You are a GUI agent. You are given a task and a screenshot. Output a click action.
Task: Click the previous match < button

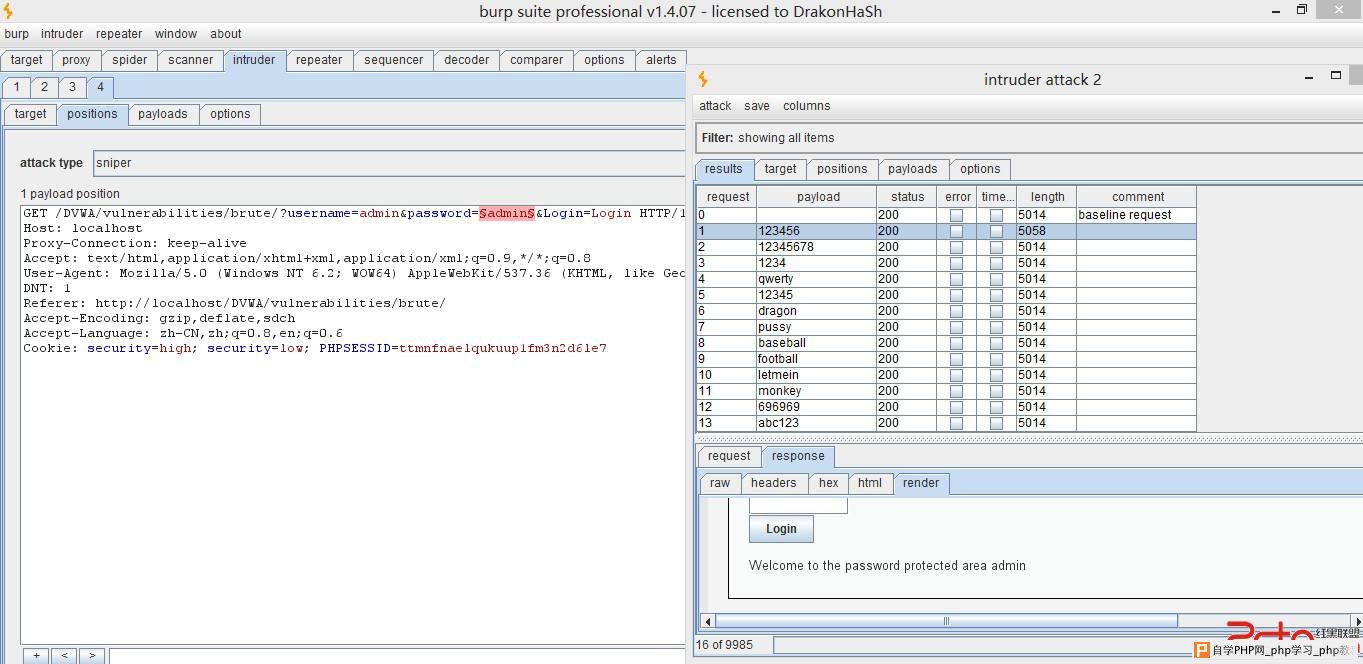coord(64,656)
